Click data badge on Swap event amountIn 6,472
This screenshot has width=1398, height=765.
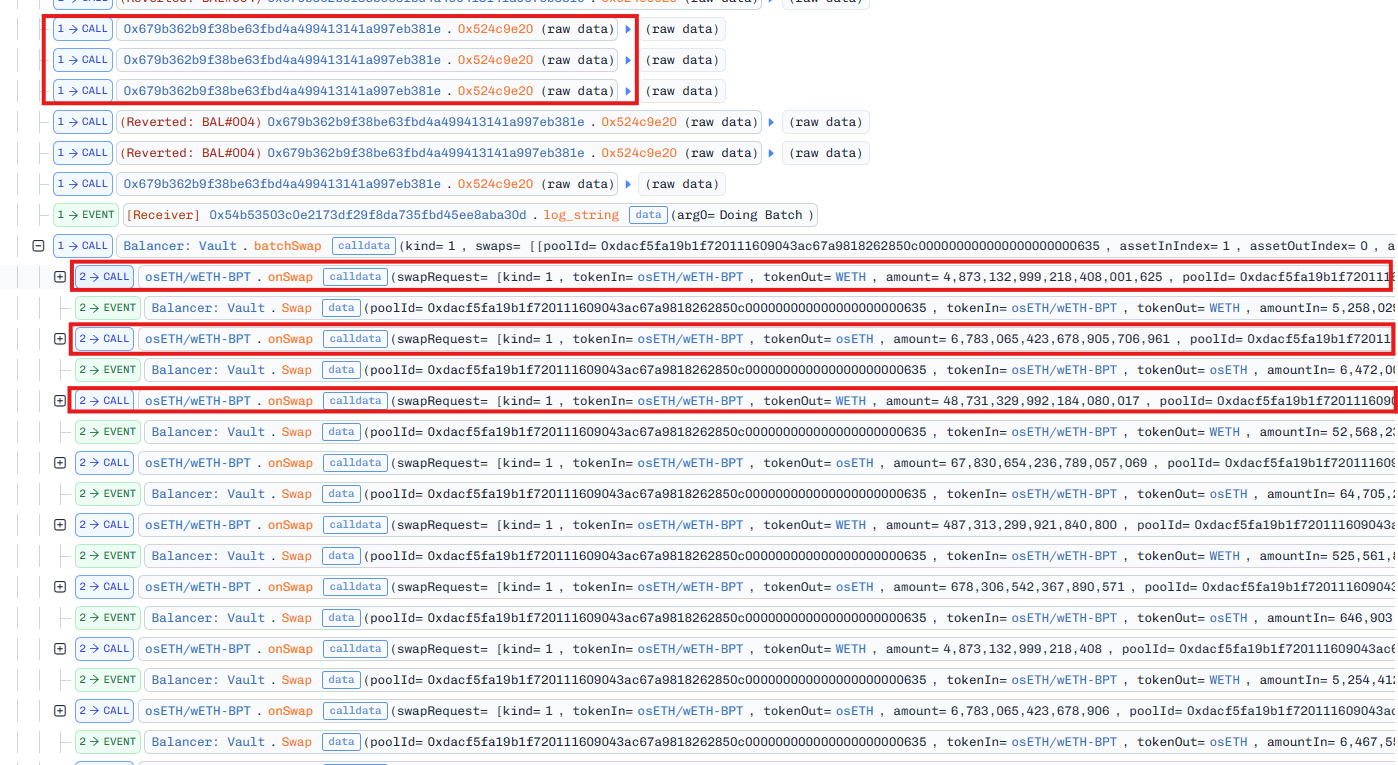pos(341,370)
